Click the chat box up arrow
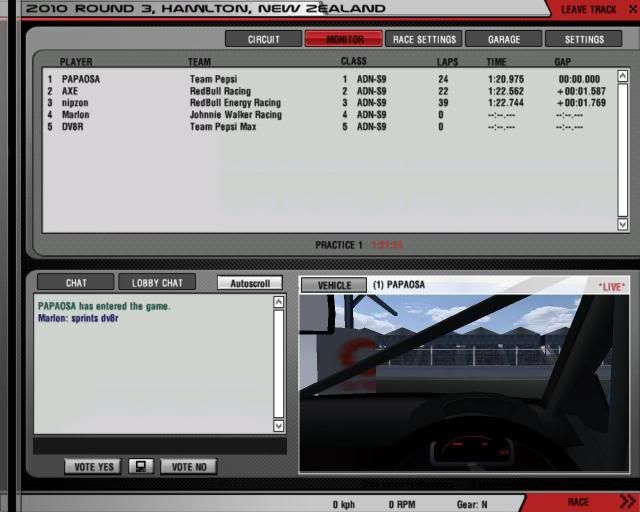 tap(278, 302)
